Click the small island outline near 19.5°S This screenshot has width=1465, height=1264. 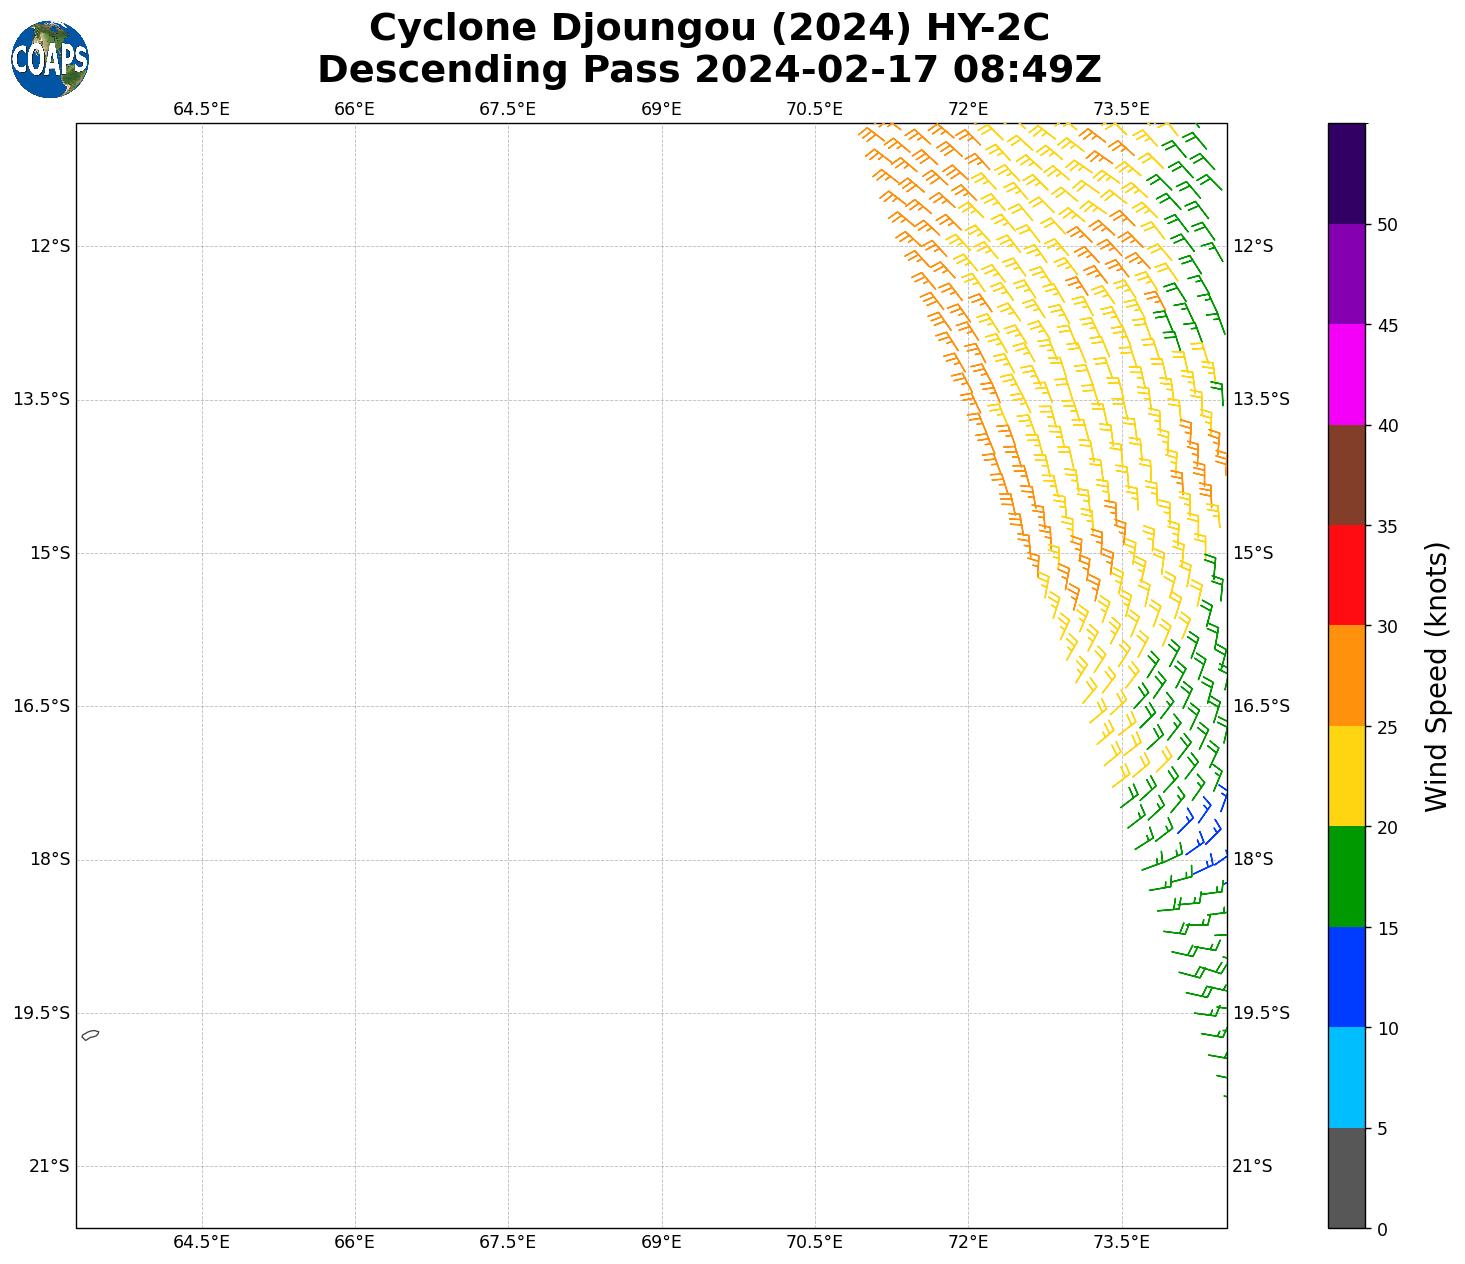[90, 1035]
